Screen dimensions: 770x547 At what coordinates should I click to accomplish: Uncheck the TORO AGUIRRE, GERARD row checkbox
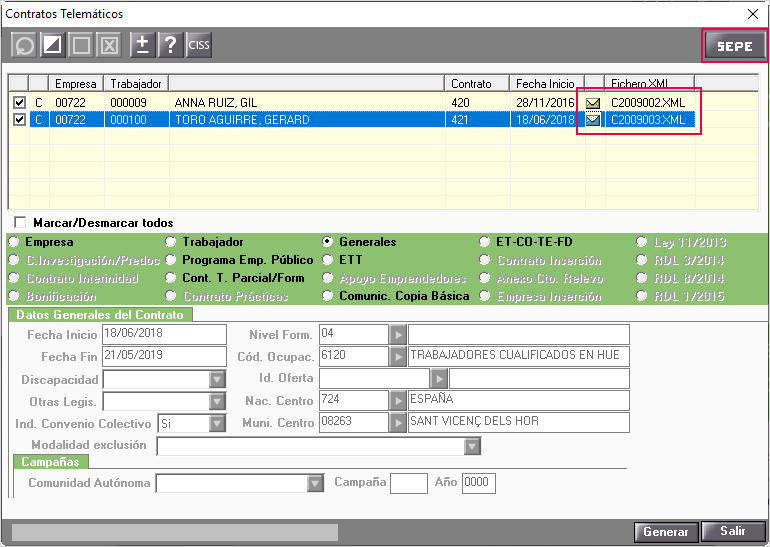point(19,119)
